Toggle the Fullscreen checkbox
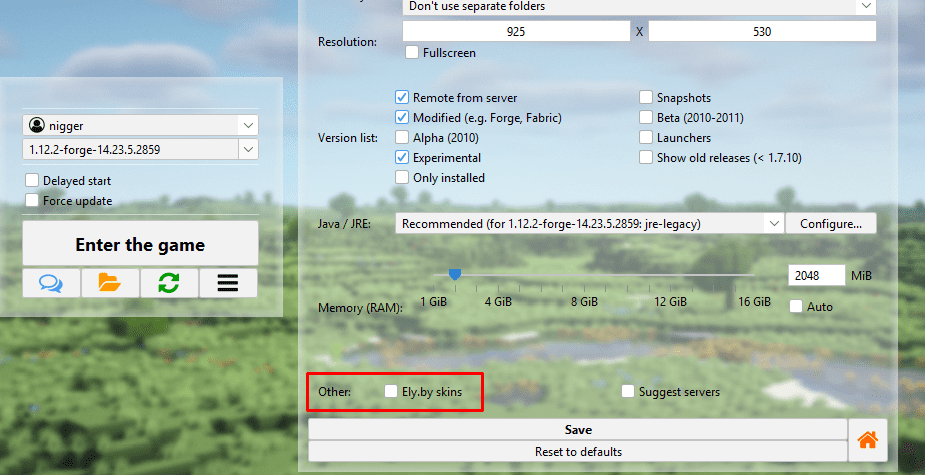This screenshot has height=475, width=925. point(412,52)
